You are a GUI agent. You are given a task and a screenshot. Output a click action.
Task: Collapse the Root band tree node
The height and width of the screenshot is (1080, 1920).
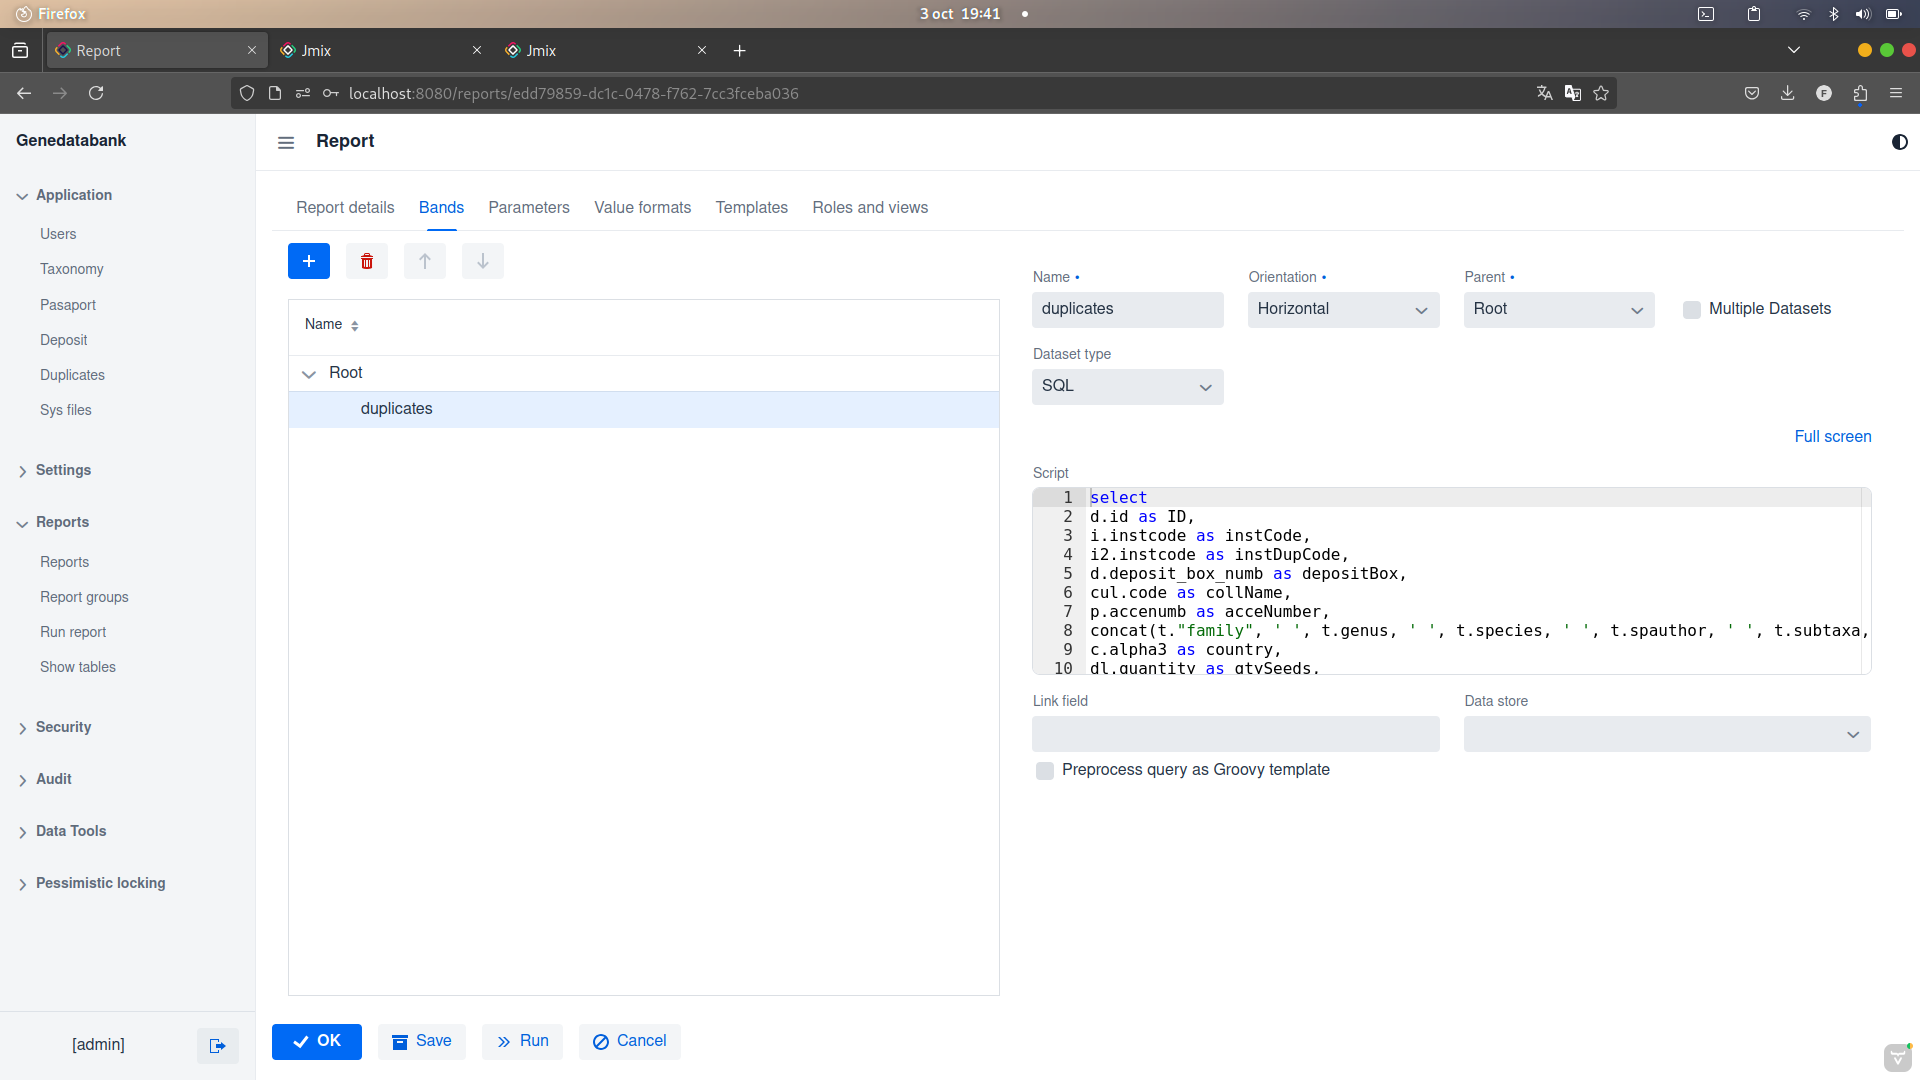(x=309, y=374)
